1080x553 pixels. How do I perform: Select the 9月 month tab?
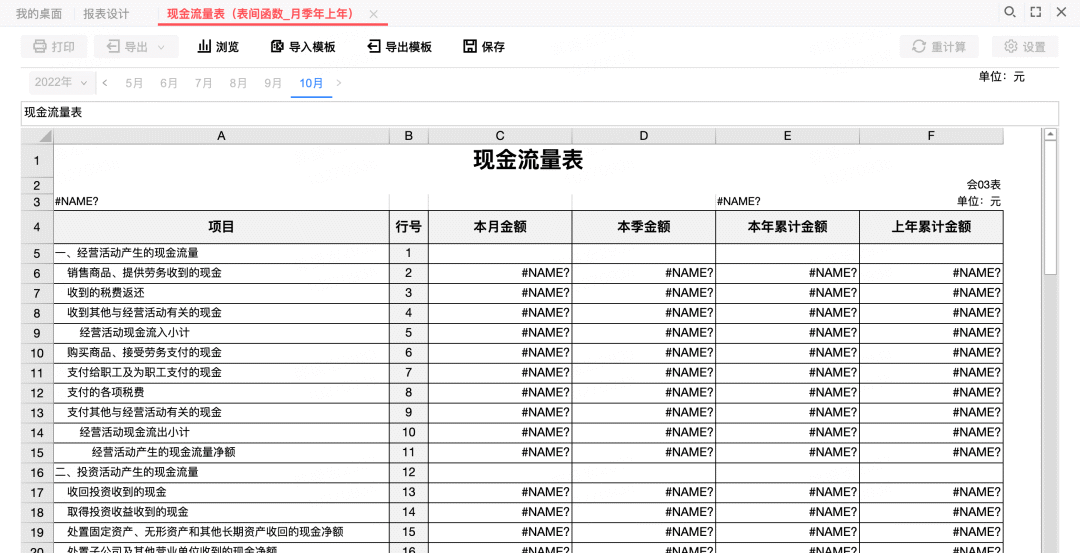[273, 83]
